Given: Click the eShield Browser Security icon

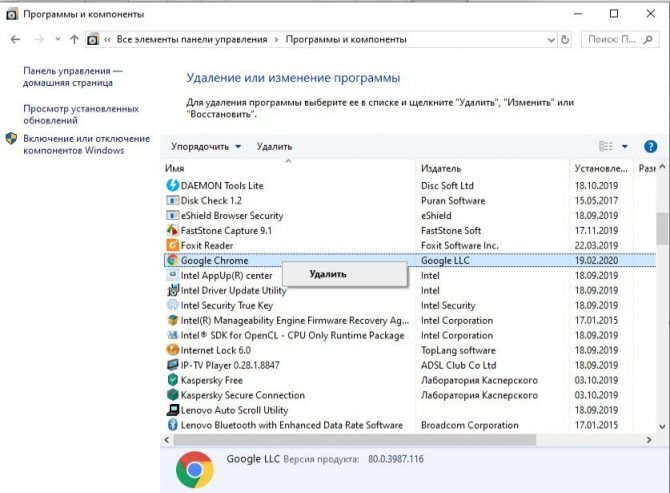Looking at the screenshot, I should (172, 215).
